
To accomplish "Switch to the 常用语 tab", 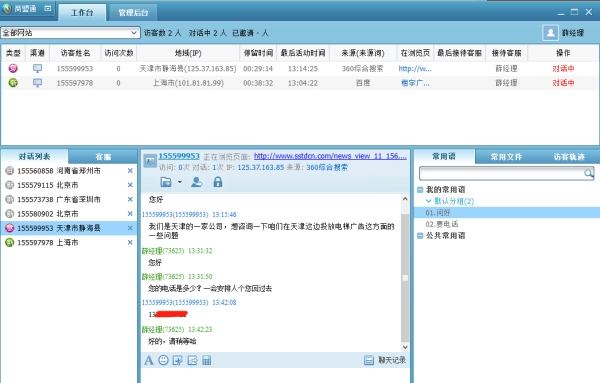I will pos(444,156).
